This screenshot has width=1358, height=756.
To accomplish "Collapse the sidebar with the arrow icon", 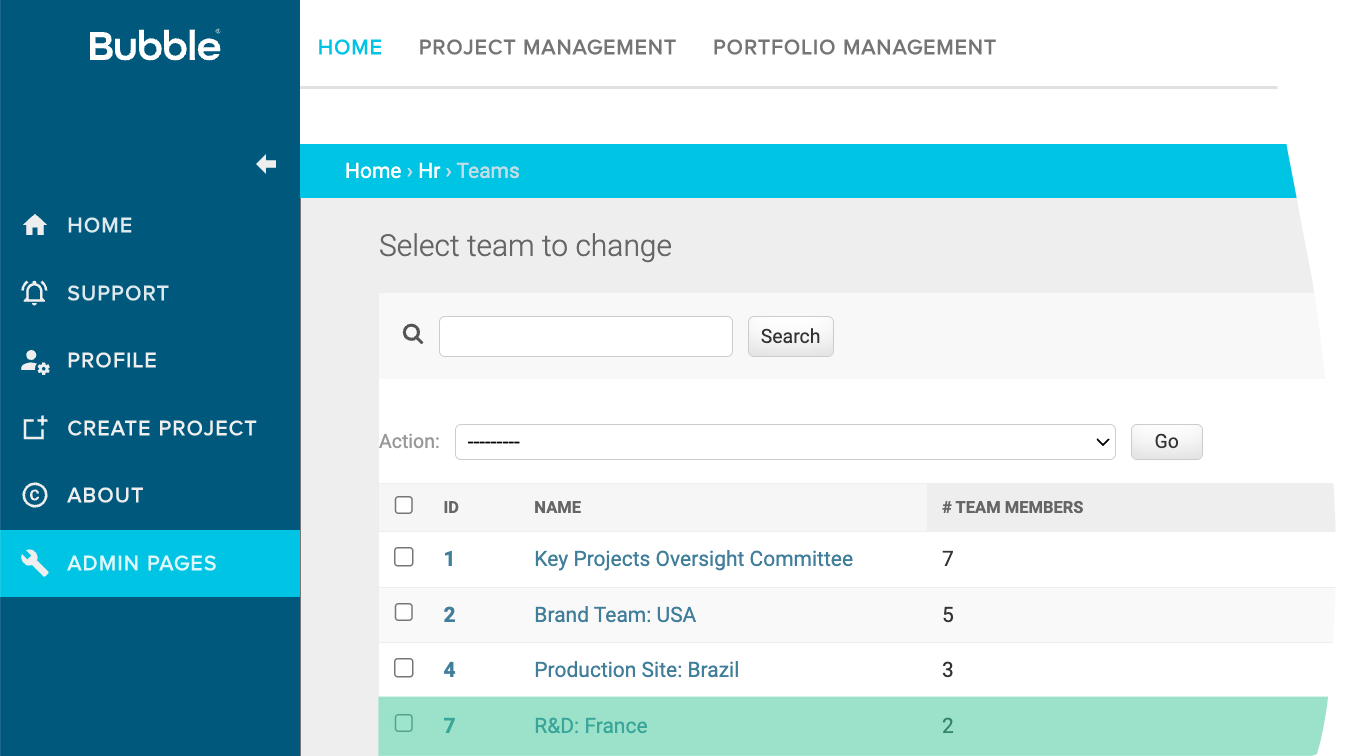I will [266, 165].
